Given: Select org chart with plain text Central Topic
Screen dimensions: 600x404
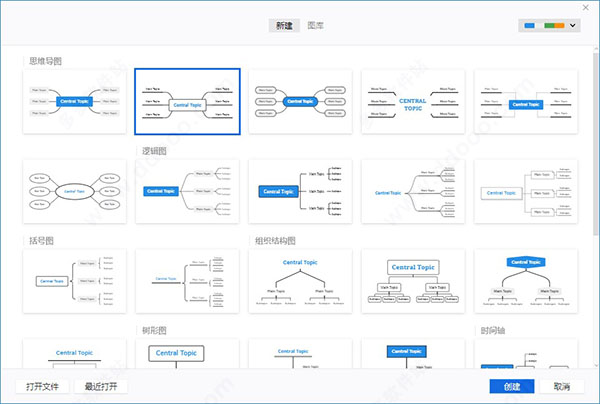Looking at the screenshot, I should pos(300,281).
